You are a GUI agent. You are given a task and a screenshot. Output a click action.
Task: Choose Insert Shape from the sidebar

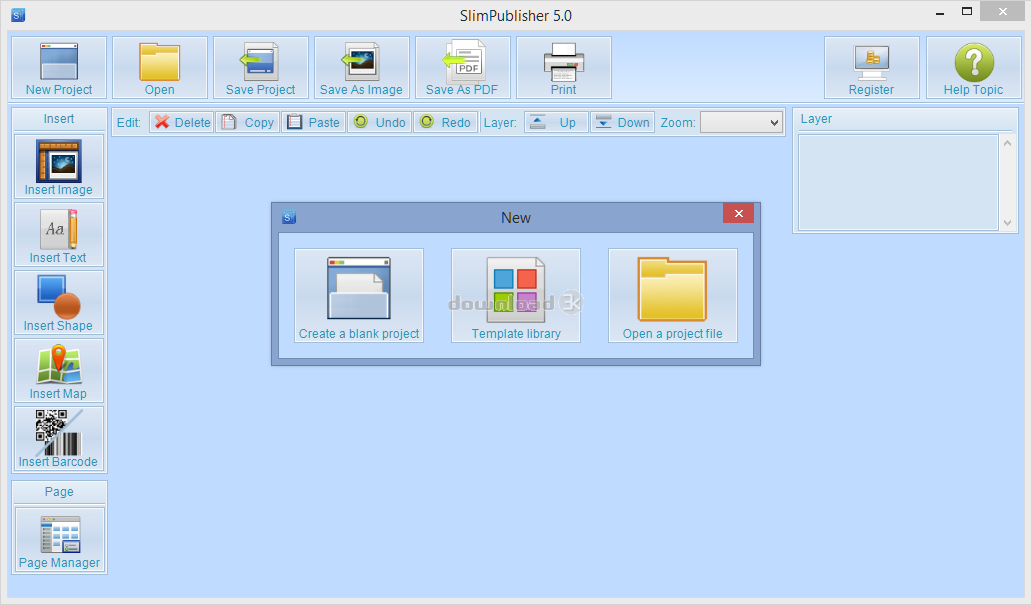click(x=59, y=302)
